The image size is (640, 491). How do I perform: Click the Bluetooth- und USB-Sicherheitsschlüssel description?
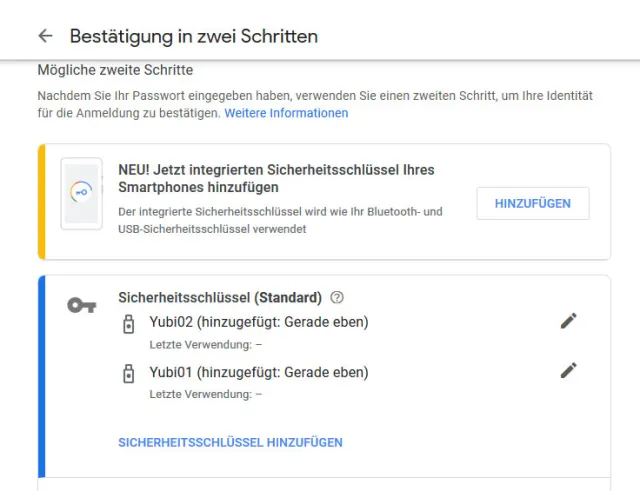pos(280,220)
